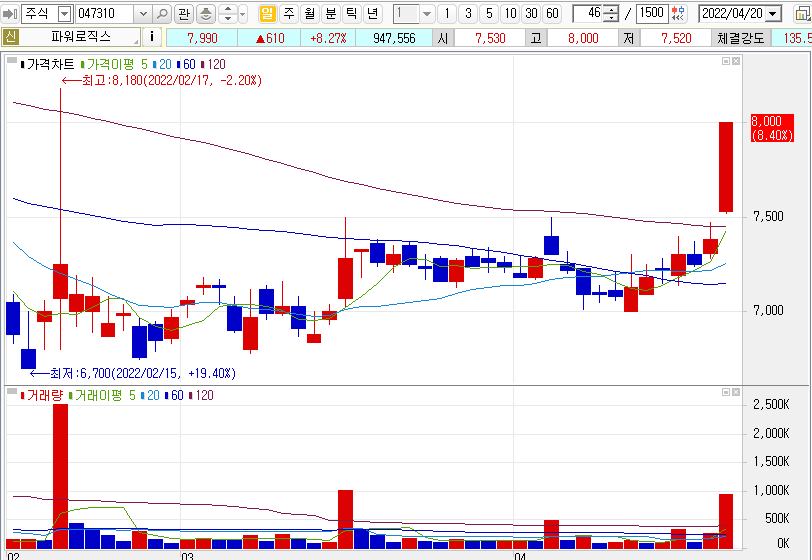Click the 가격차트 legend label
Screen dimensions: 812x560
[x=50, y=65]
